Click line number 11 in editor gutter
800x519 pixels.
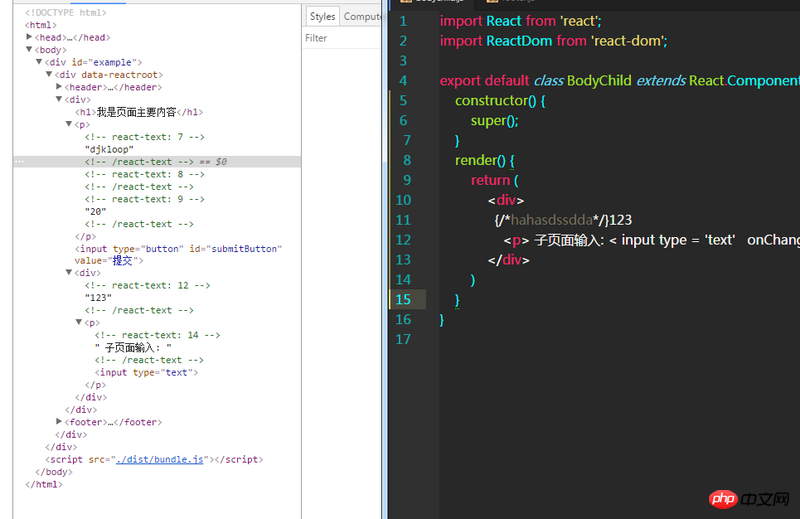point(403,220)
